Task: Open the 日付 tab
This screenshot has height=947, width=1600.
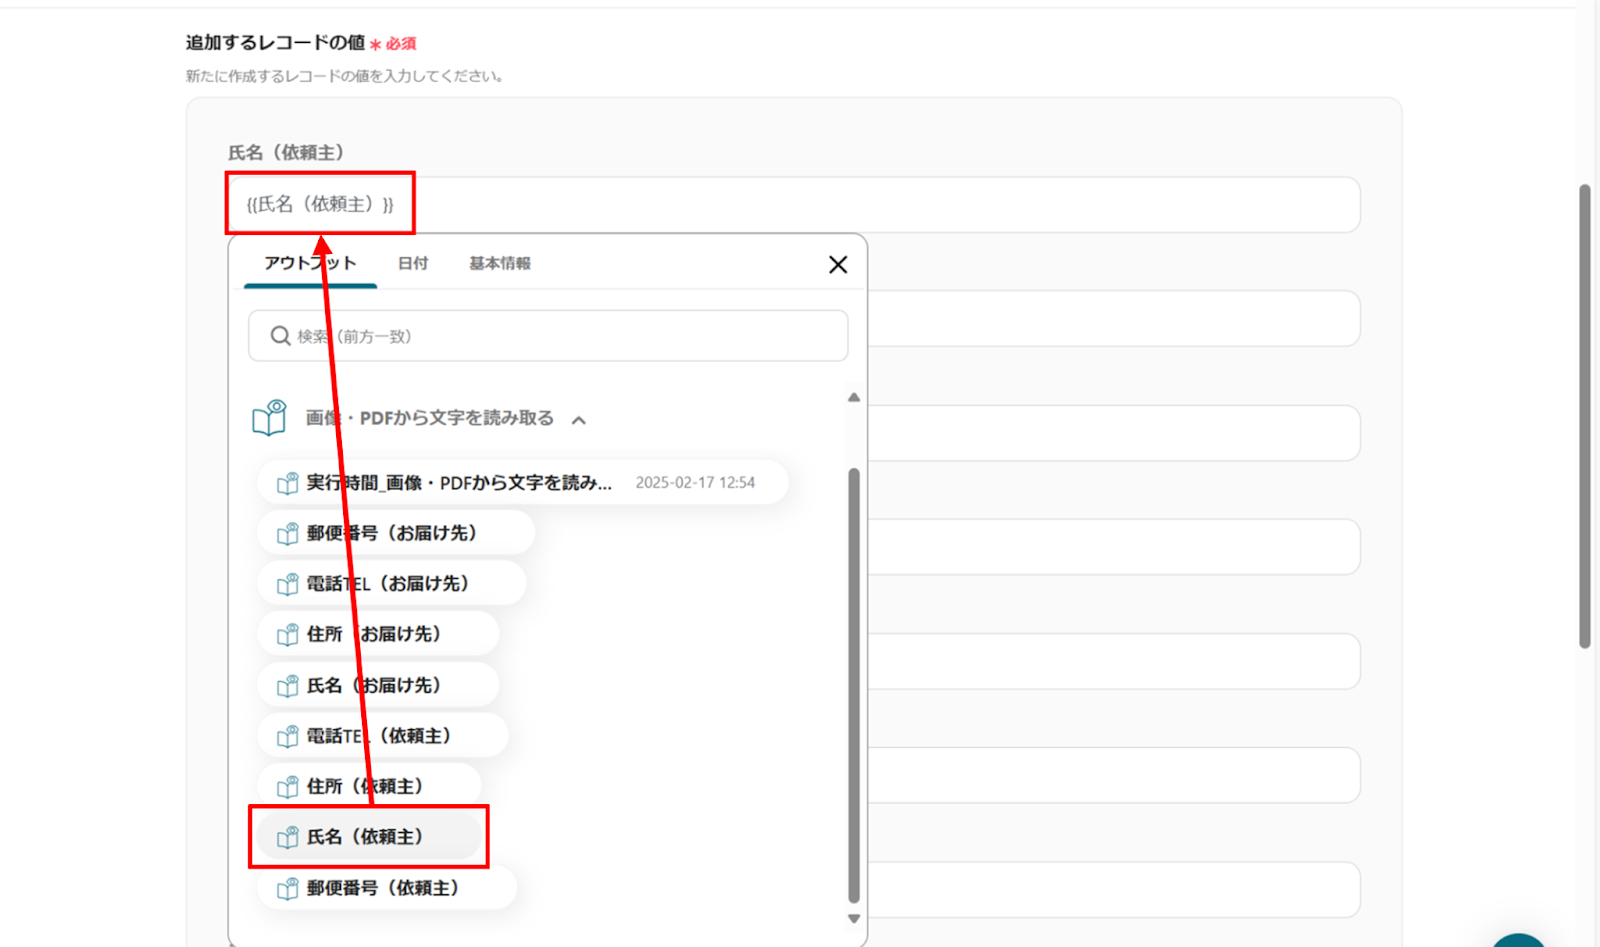Action: pyautogui.click(x=413, y=263)
